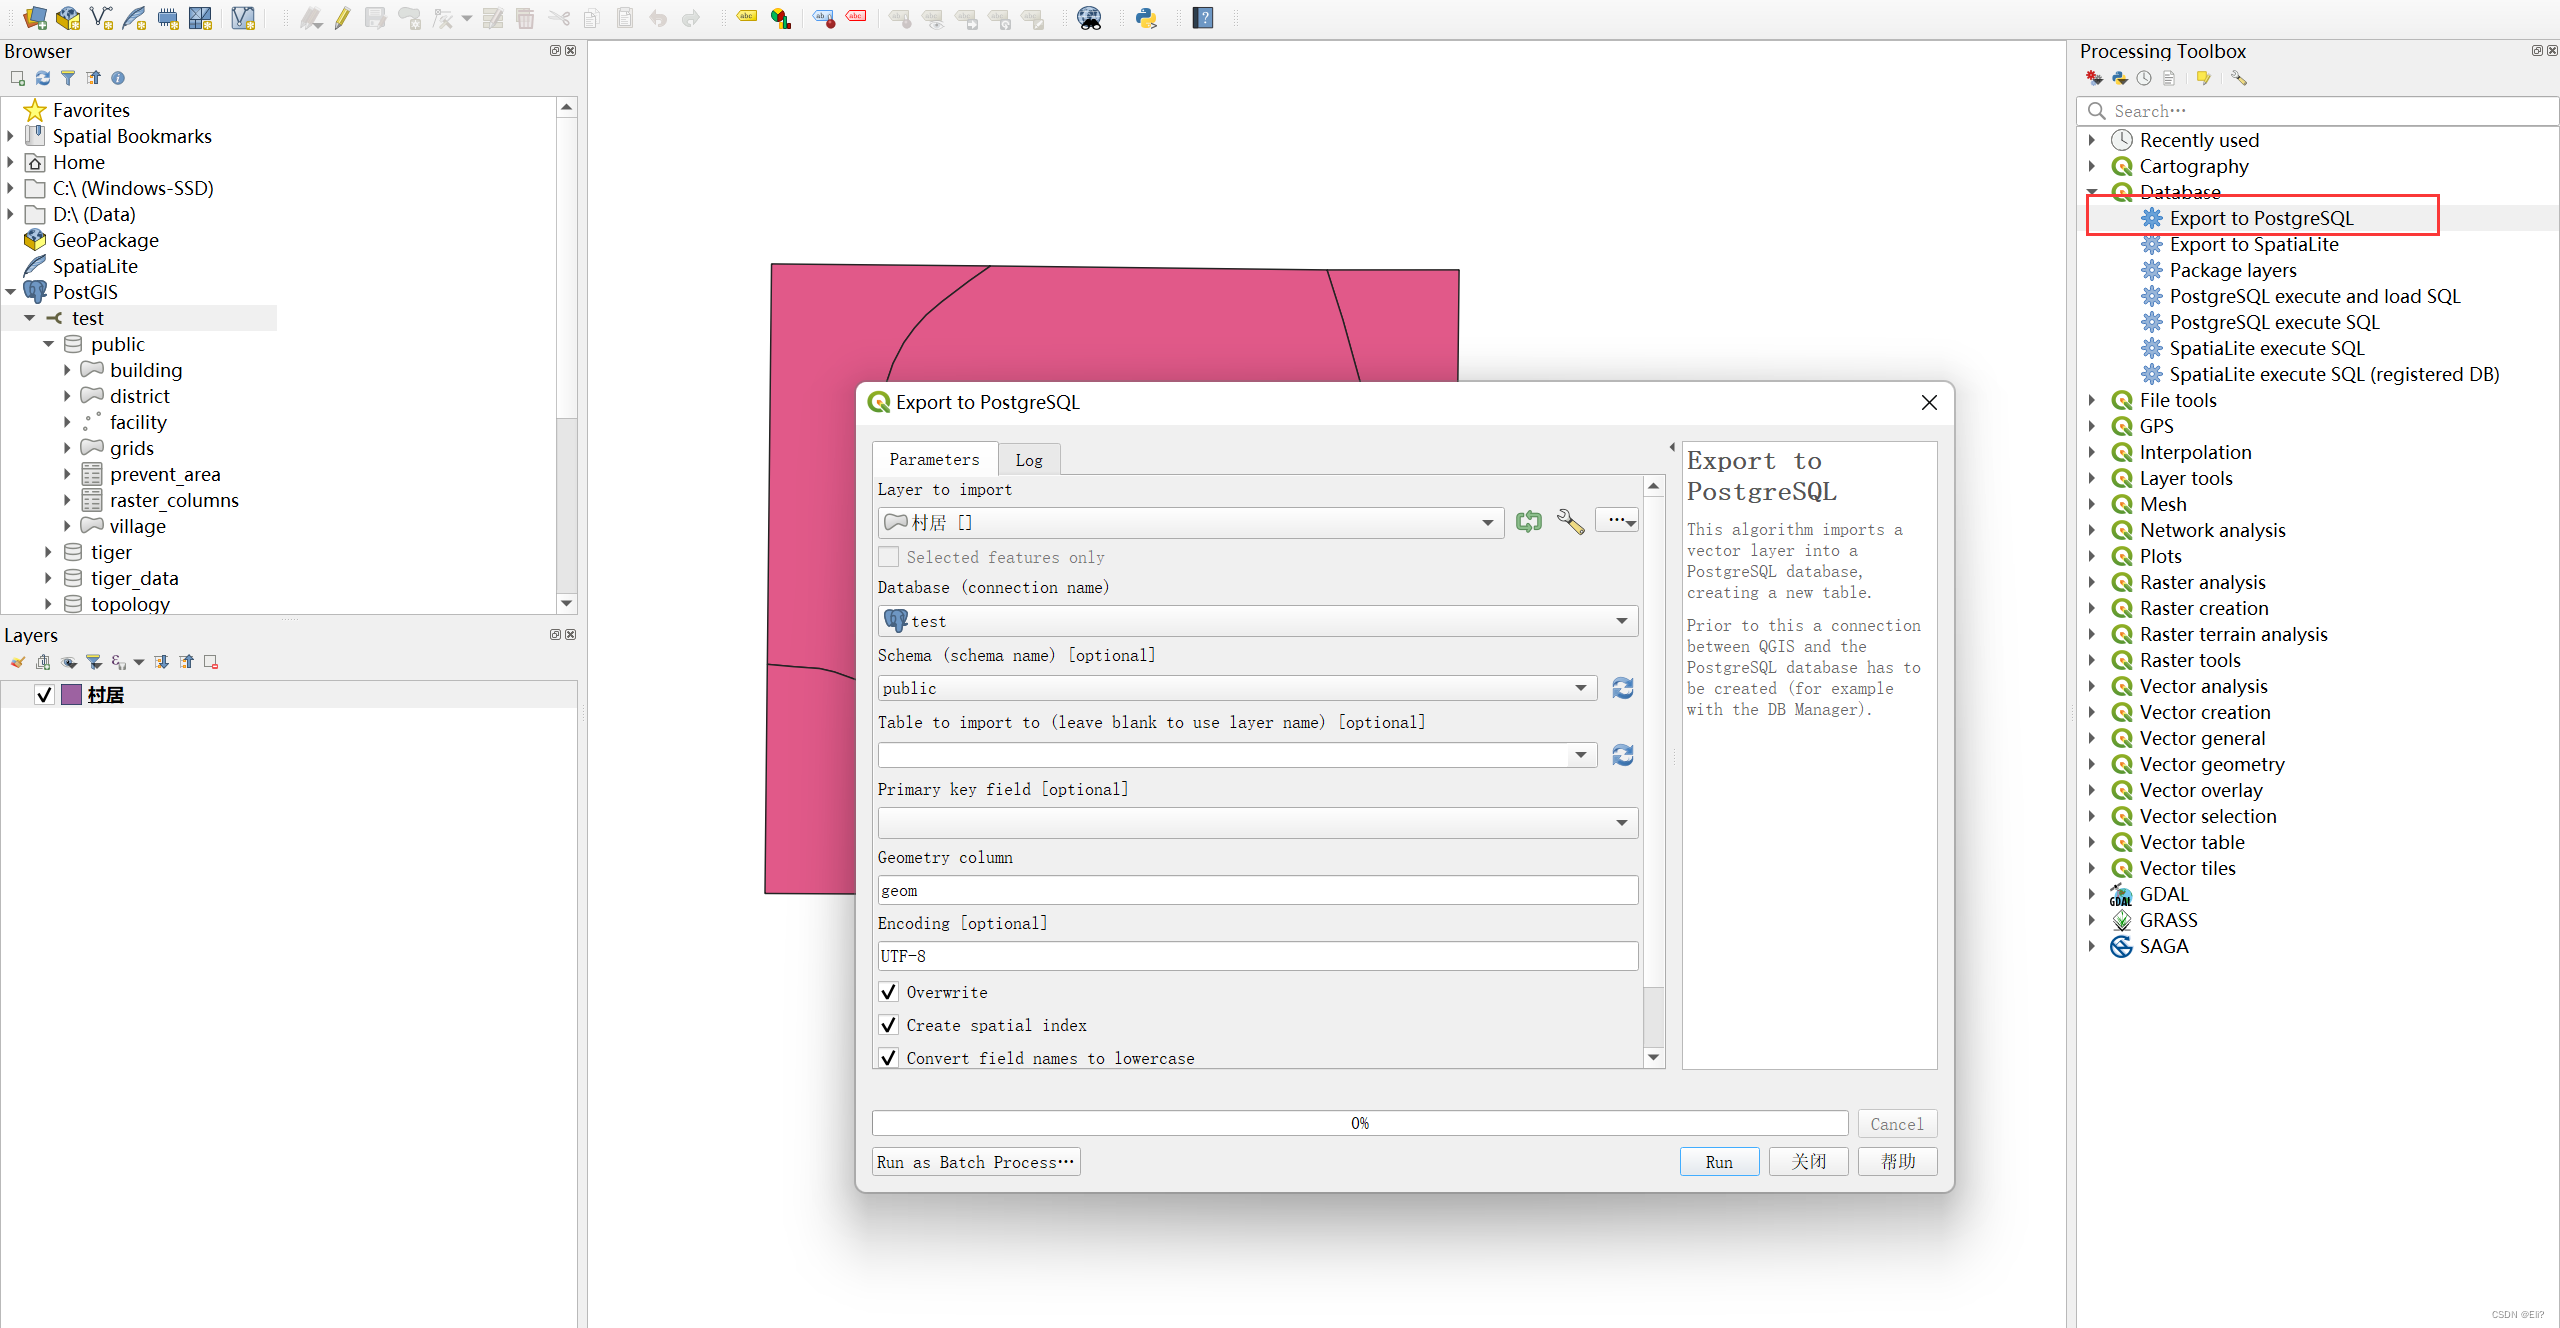Screen dimensions: 2560x1328
Task: Toggle visibility of the 村居 layer
Action: (44, 695)
